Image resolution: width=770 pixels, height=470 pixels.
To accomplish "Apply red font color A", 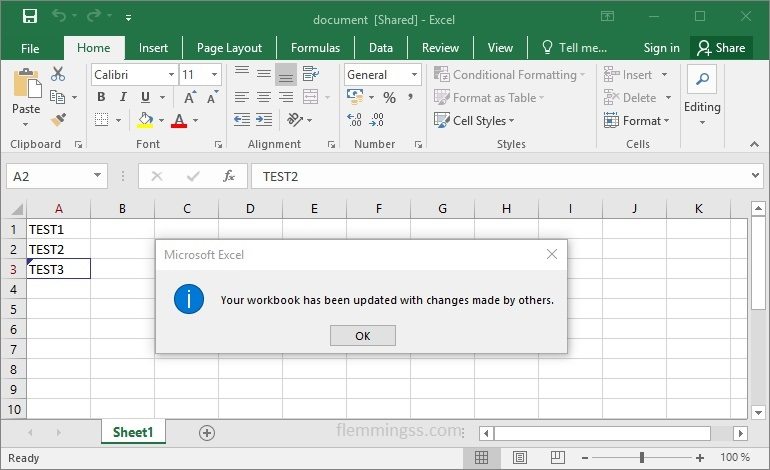I will pyautogui.click(x=179, y=120).
